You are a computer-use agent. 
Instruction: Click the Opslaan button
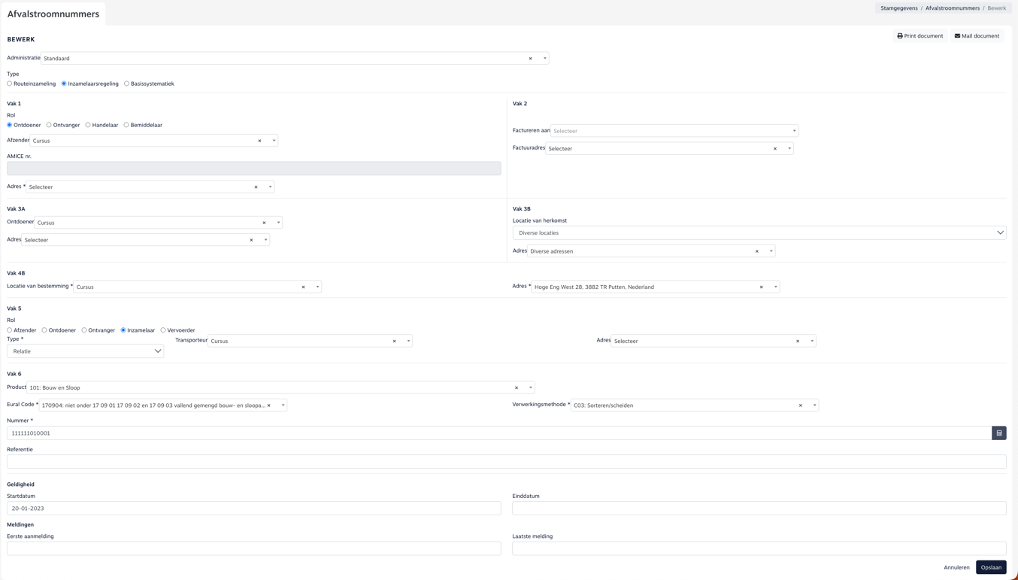pyautogui.click(x=990, y=567)
